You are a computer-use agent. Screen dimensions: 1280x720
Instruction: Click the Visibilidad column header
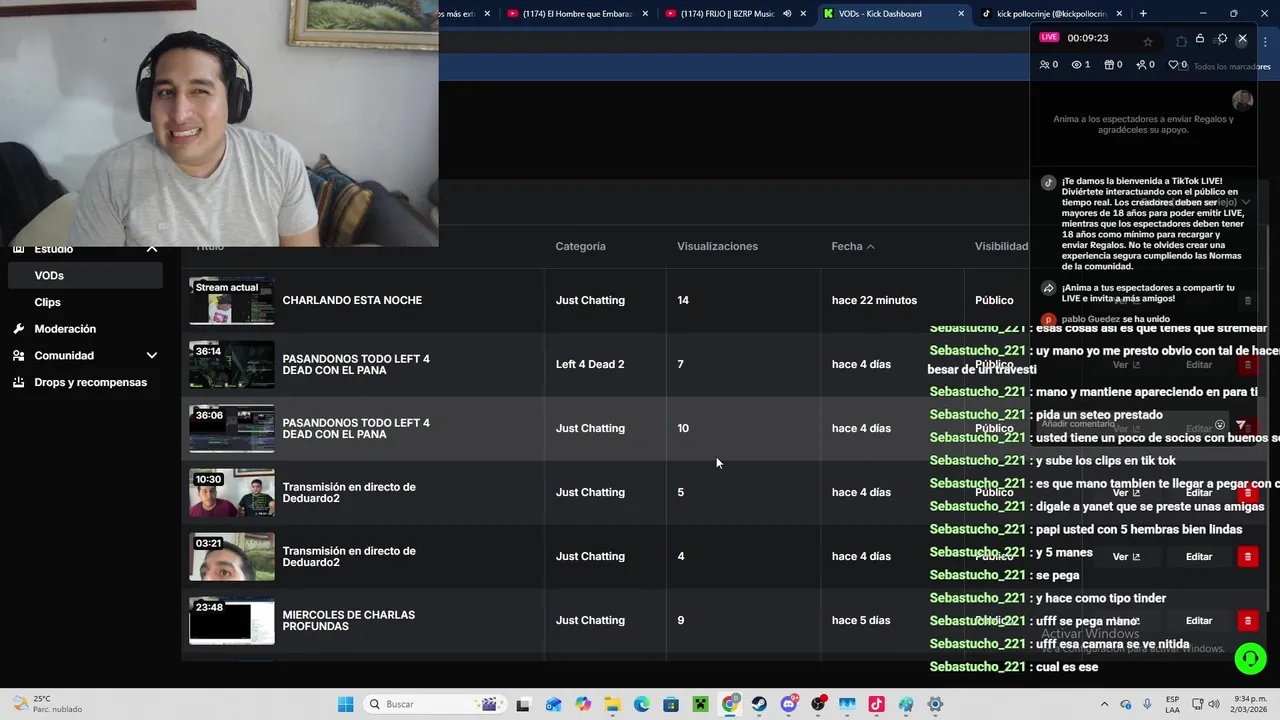coord(1001,246)
